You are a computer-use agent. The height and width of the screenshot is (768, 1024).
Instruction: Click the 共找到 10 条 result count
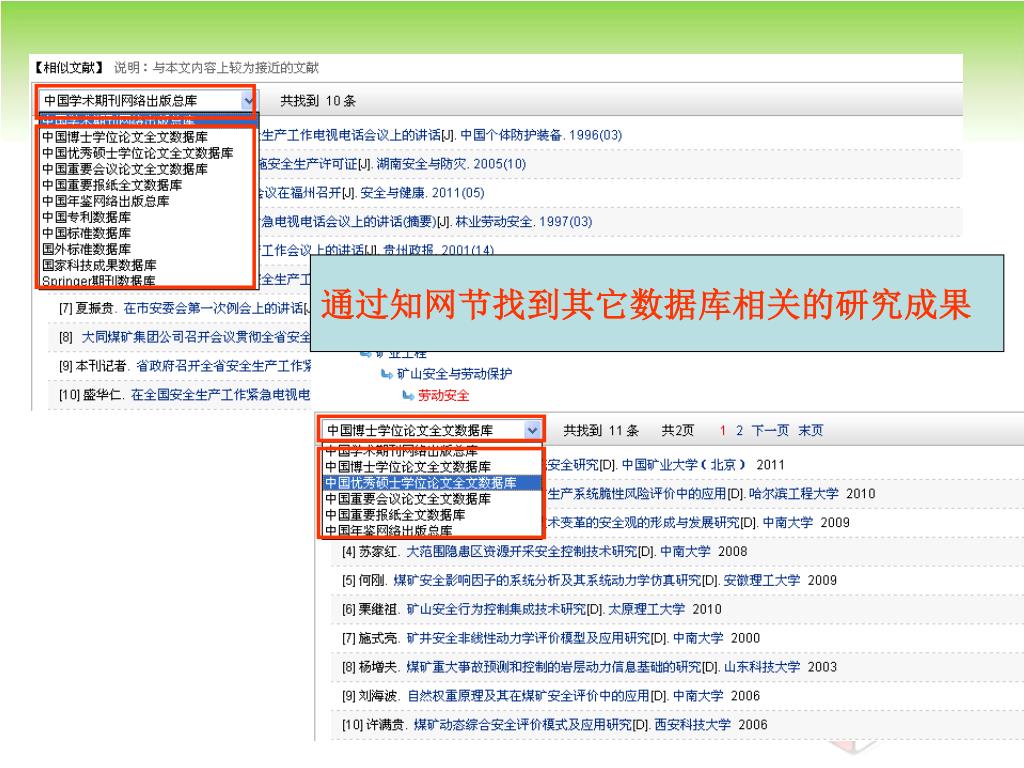[318, 101]
